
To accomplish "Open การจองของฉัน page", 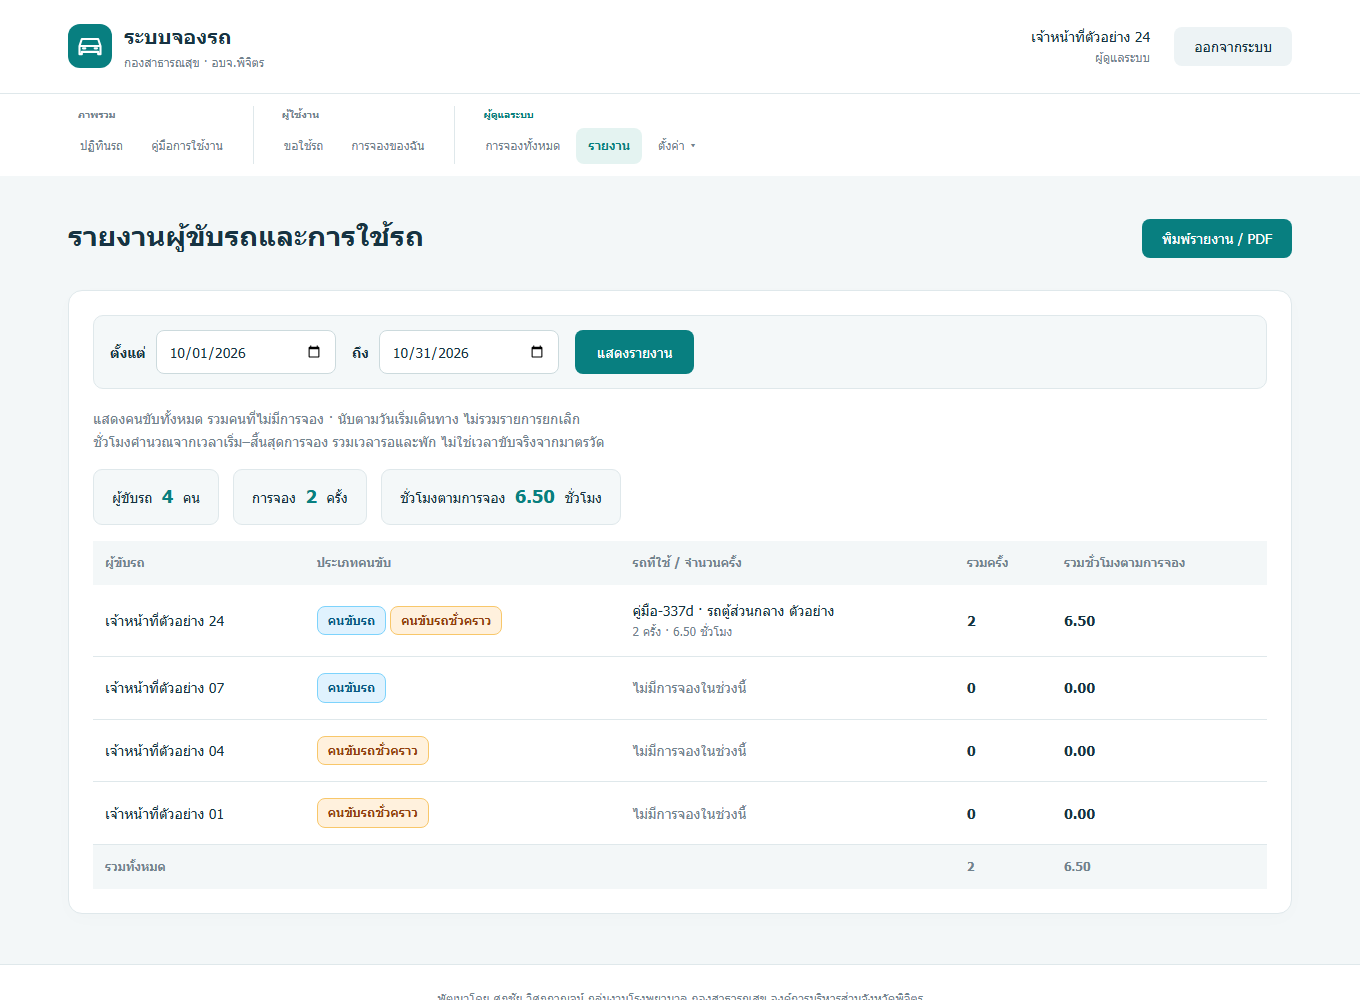I will [x=388, y=146].
